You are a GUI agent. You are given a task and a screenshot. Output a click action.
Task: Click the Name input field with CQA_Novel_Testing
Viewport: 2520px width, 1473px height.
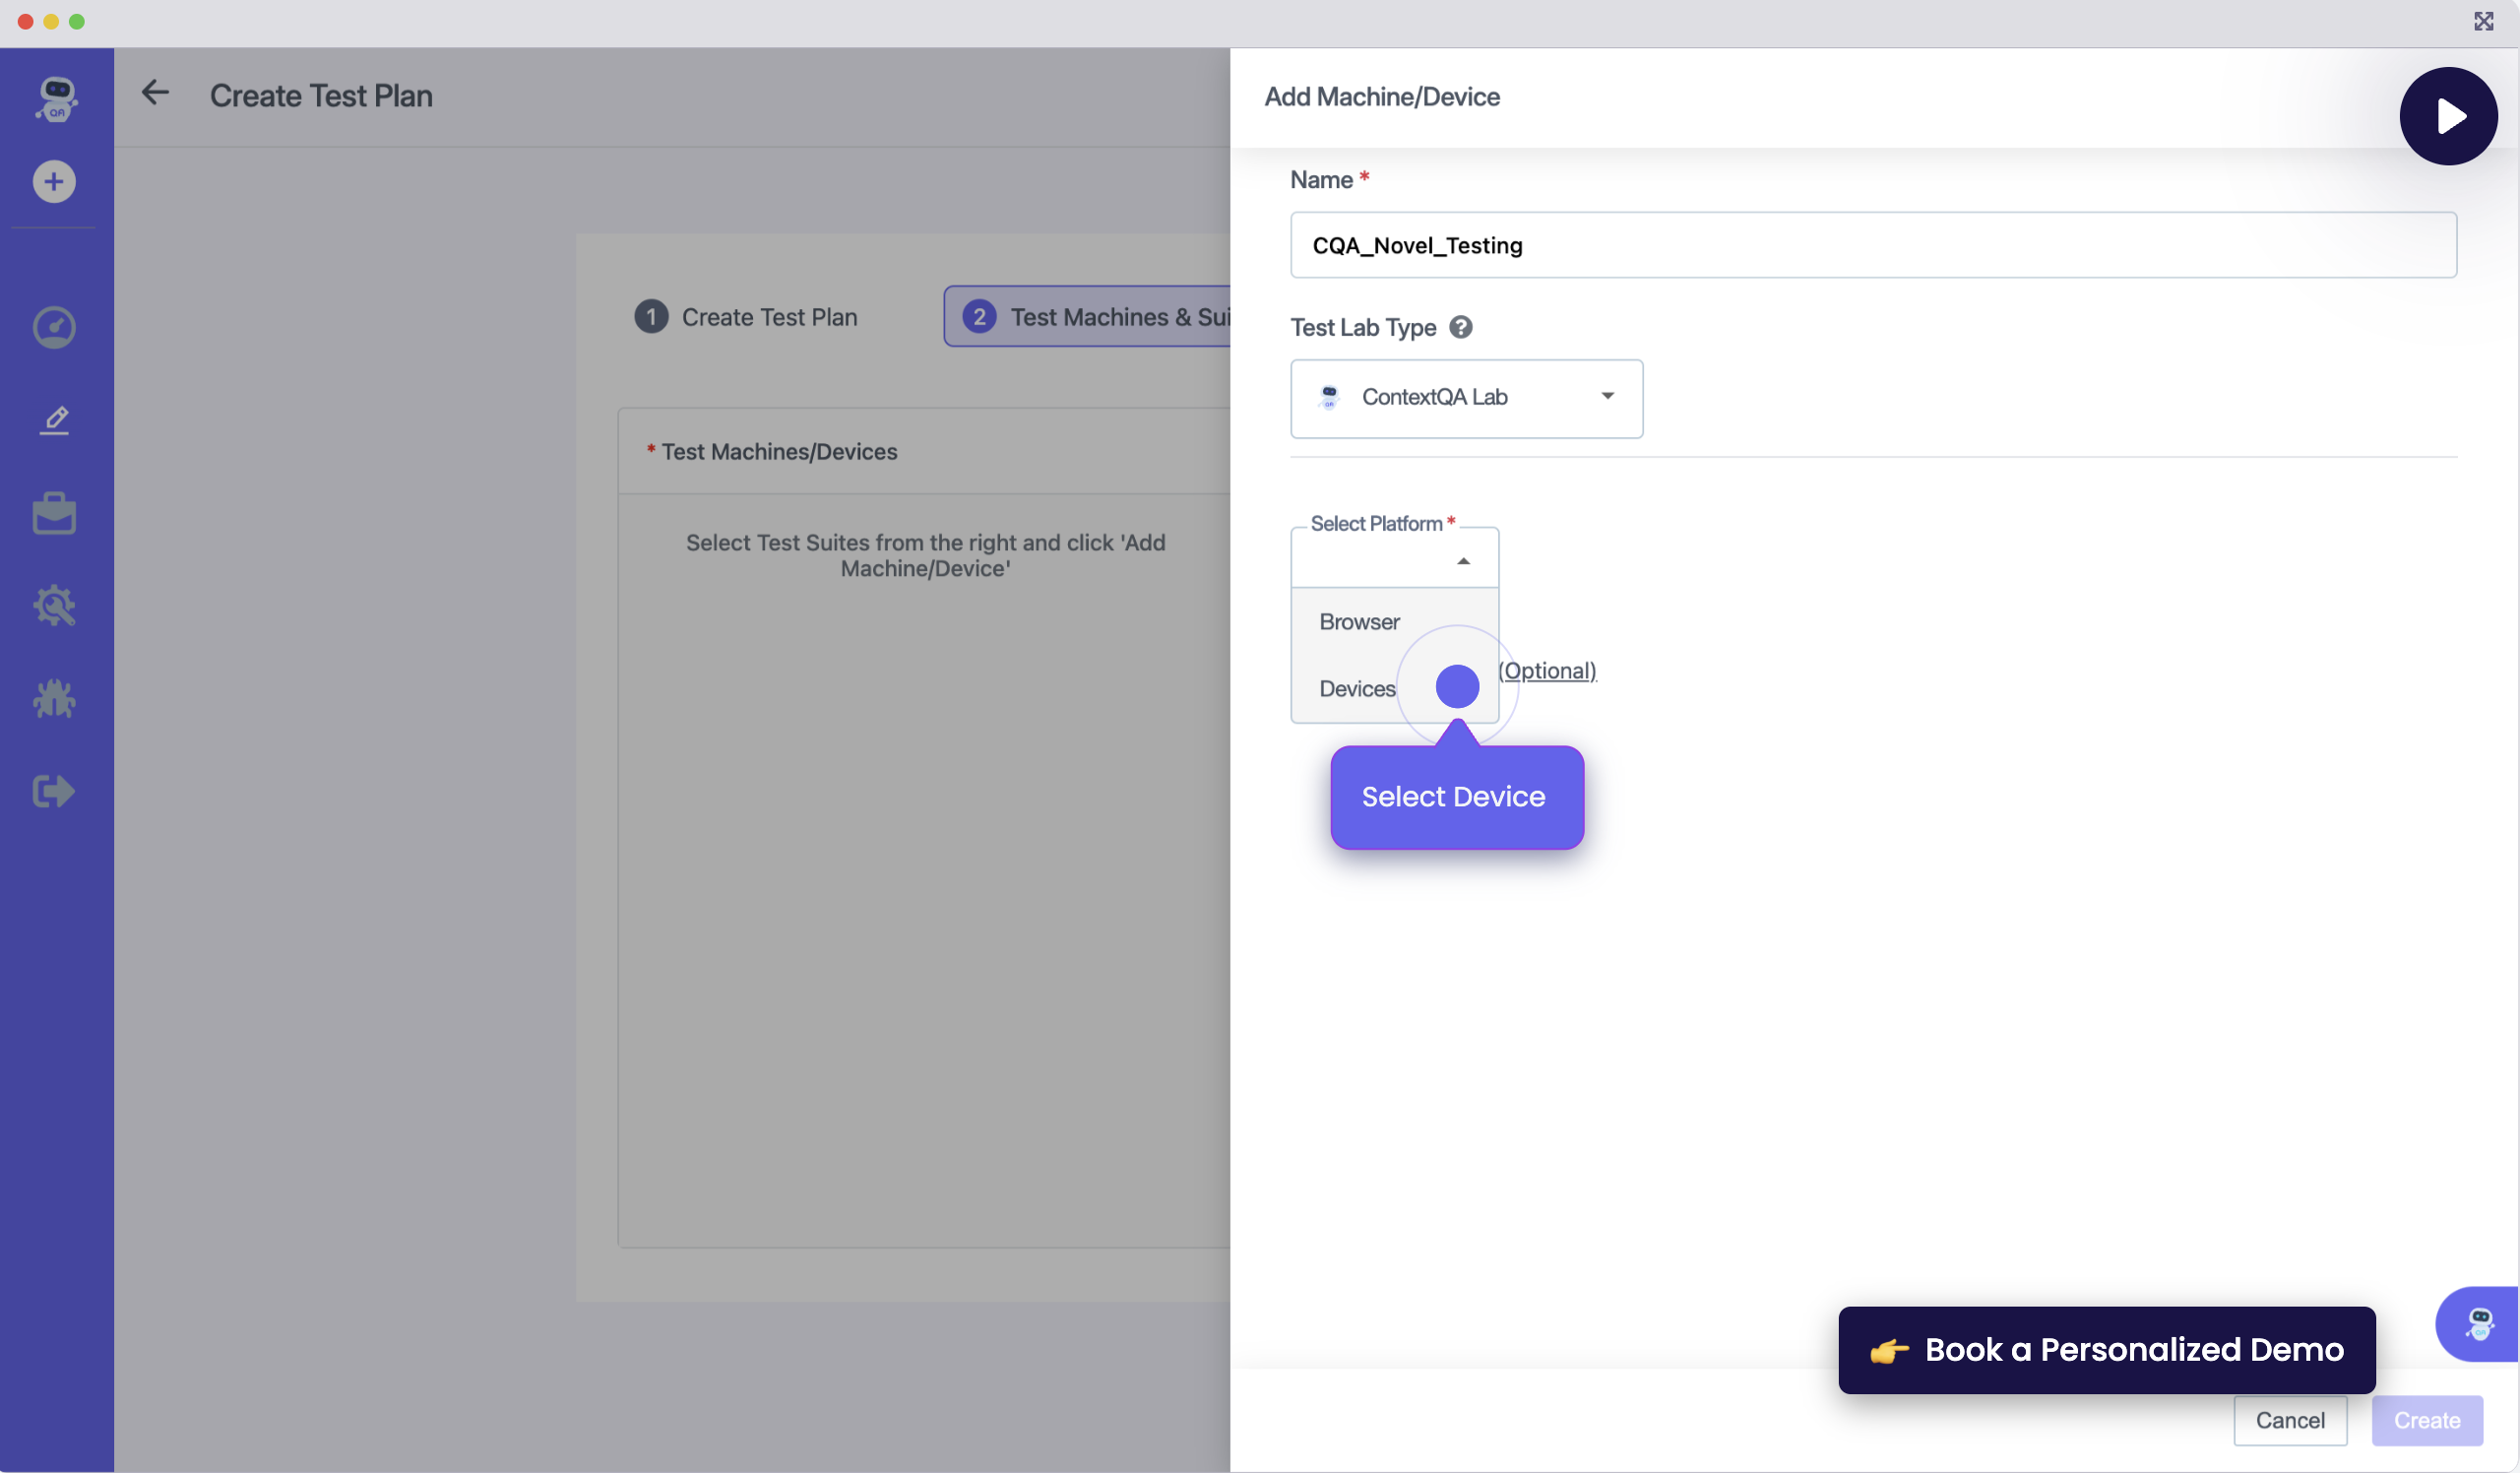(x=1872, y=245)
